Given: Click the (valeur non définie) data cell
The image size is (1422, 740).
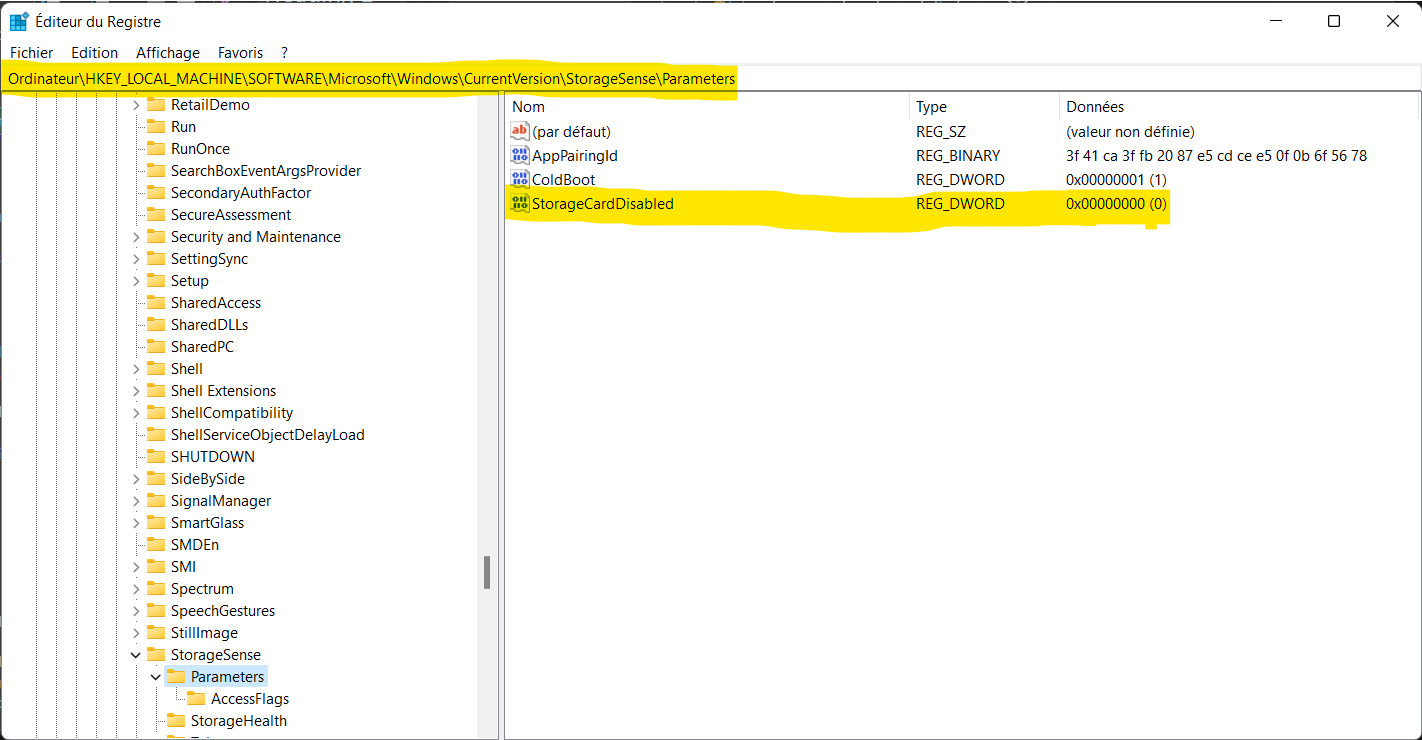Looking at the screenshot, I should click(1130, 132).
